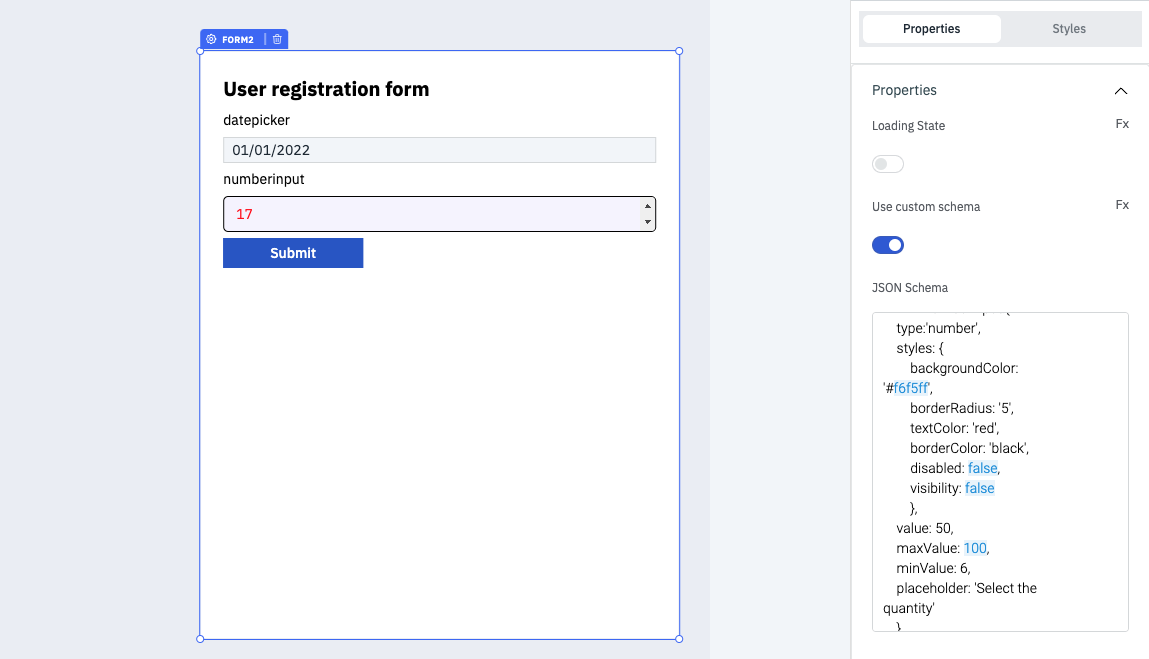Click the visibility false value in JSON Schema

[980, 488]
